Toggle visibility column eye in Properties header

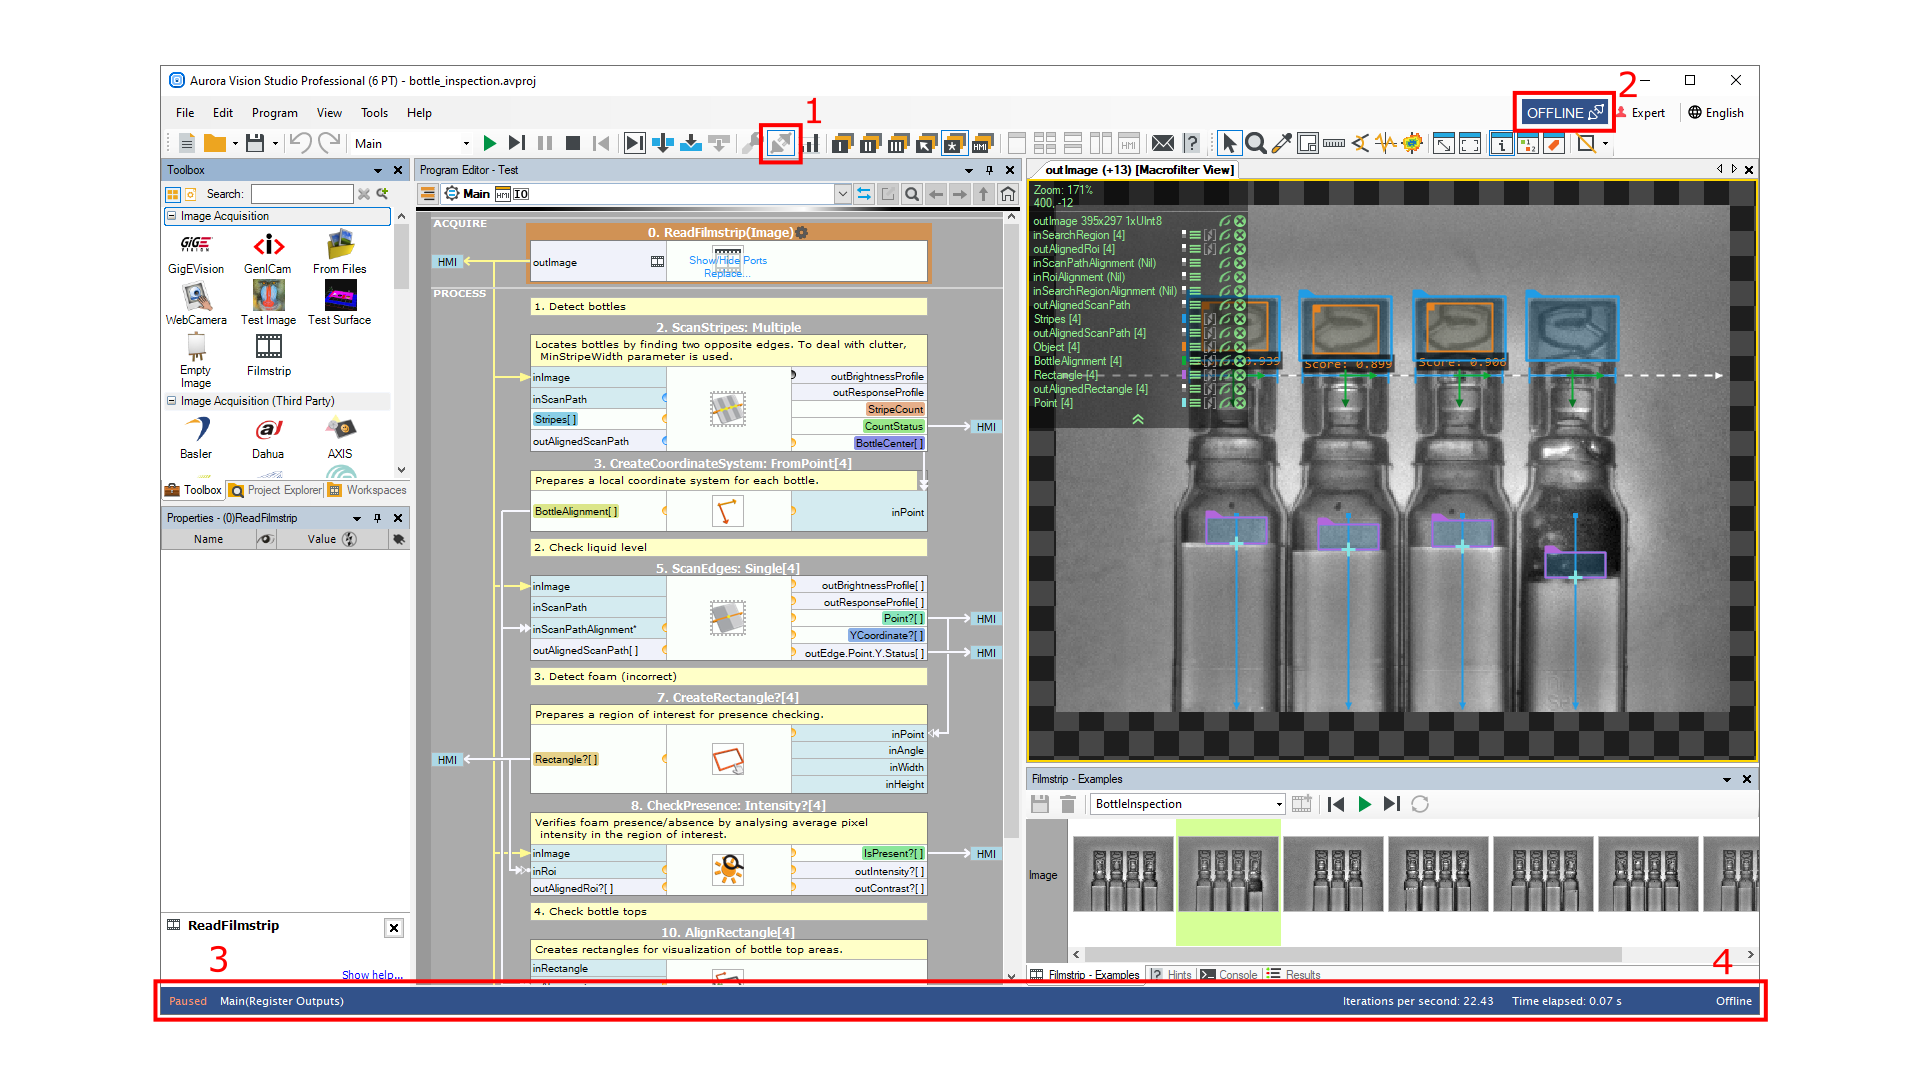[265, 539]
